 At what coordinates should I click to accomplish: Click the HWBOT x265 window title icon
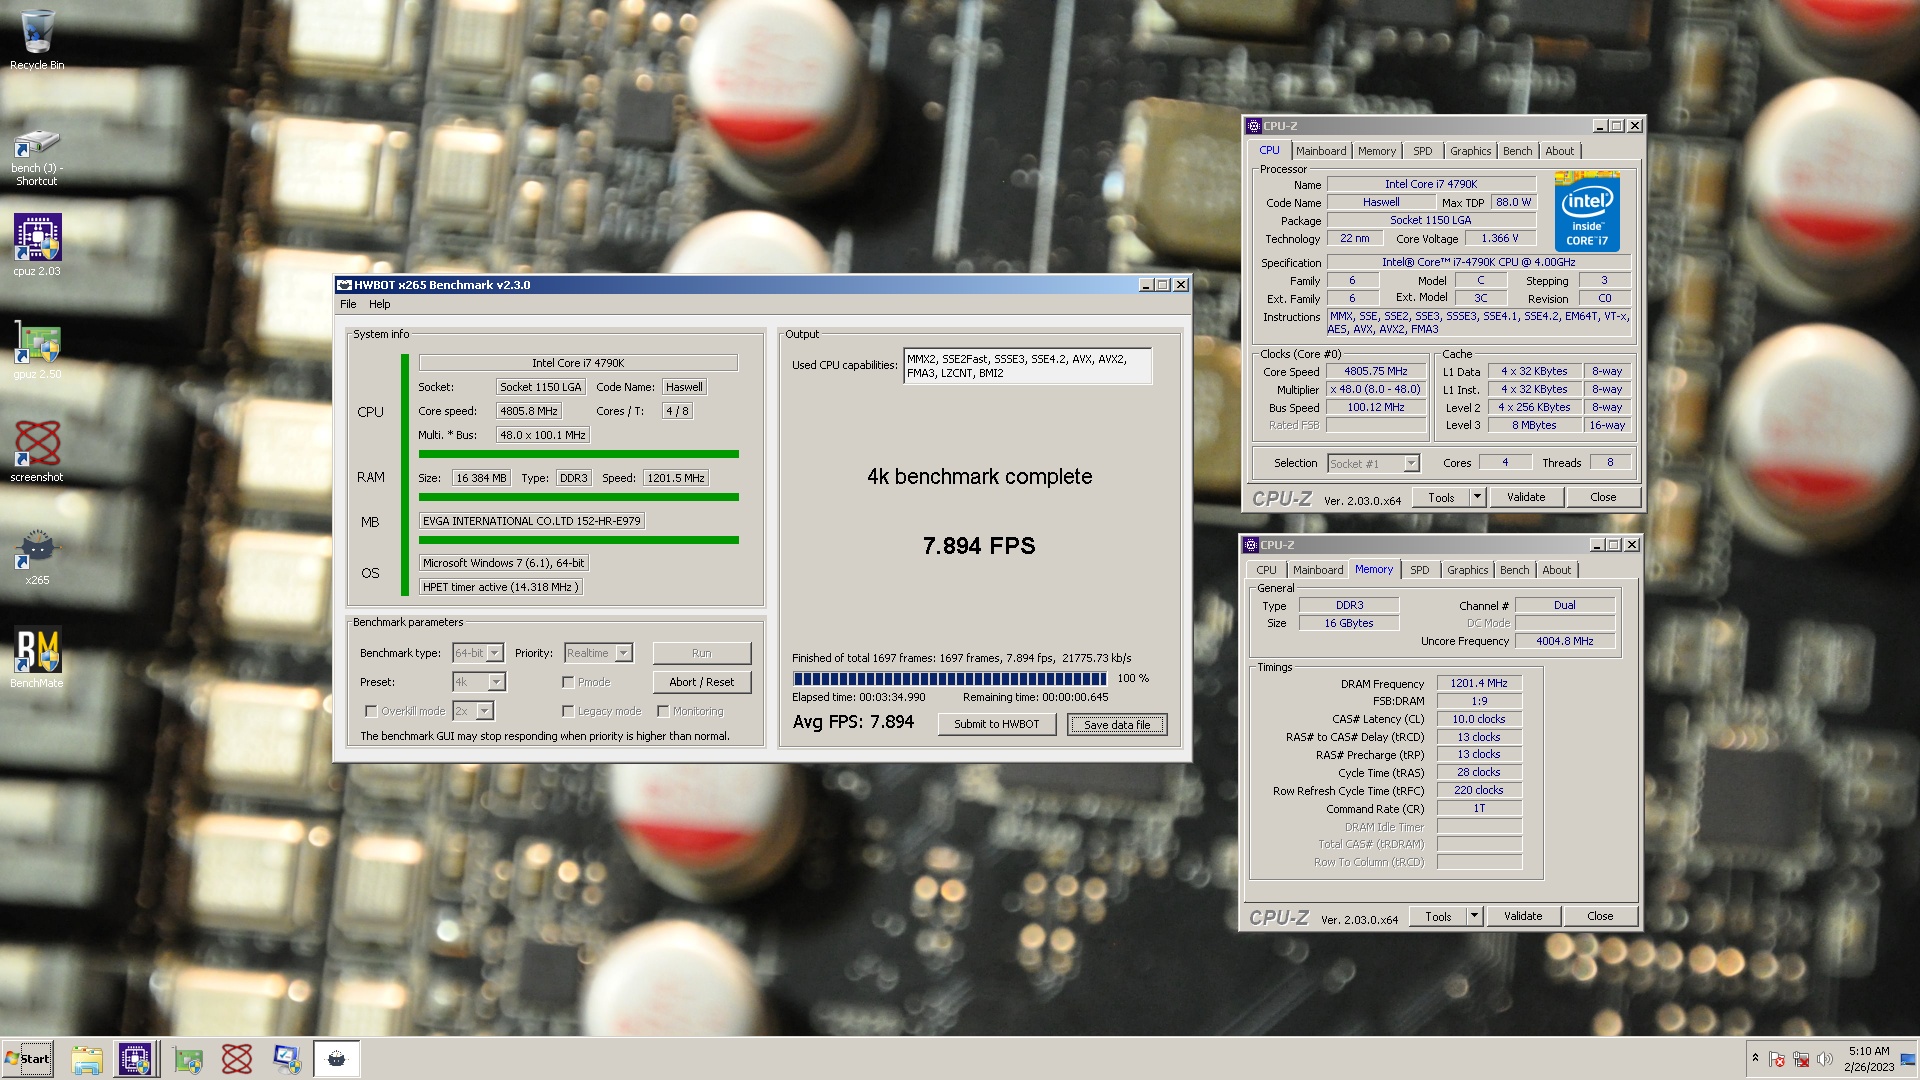pos(344,285)
